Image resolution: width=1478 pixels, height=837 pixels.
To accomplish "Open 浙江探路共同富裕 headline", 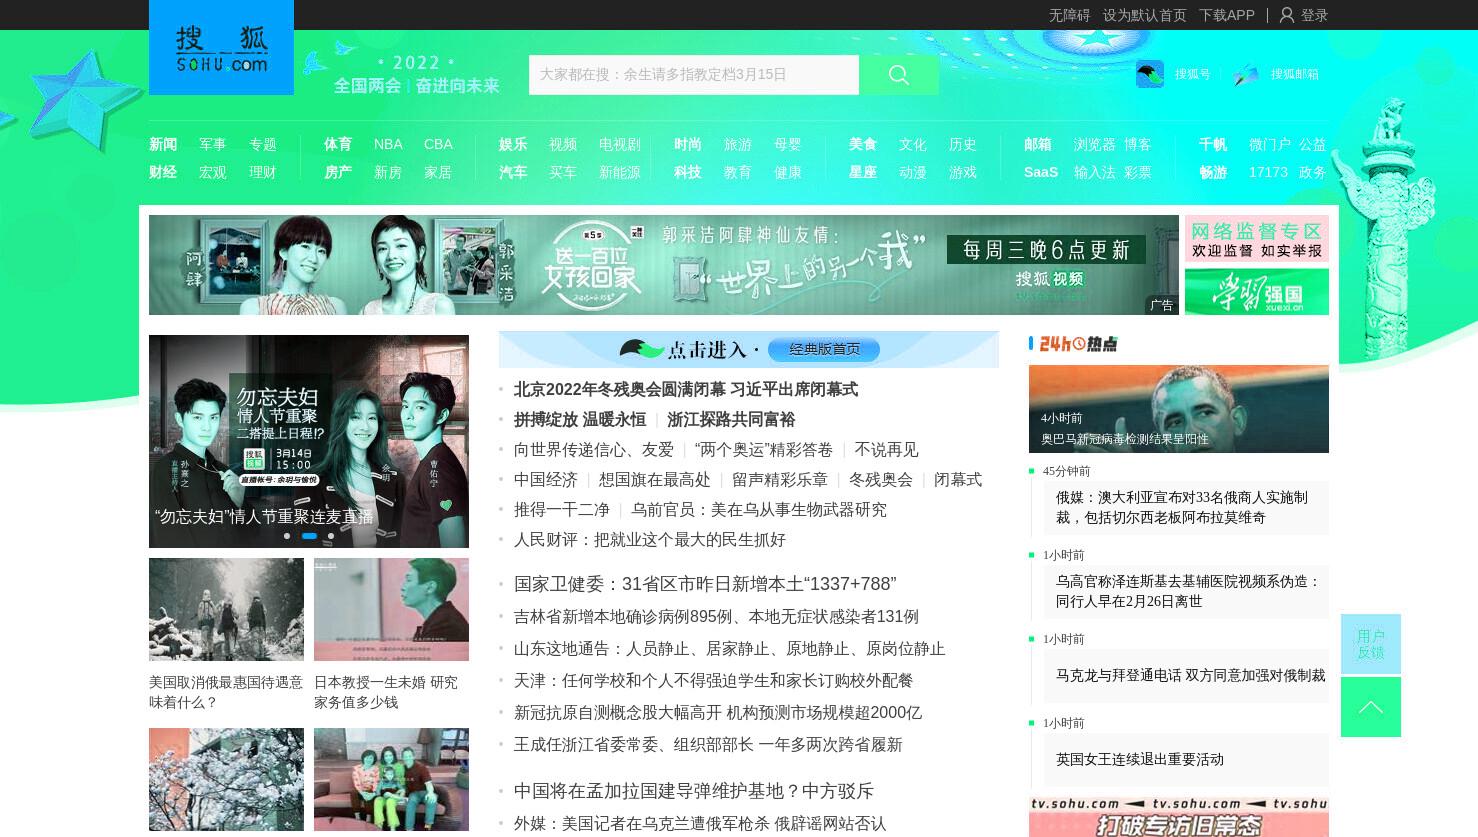I will pos(731,420).
